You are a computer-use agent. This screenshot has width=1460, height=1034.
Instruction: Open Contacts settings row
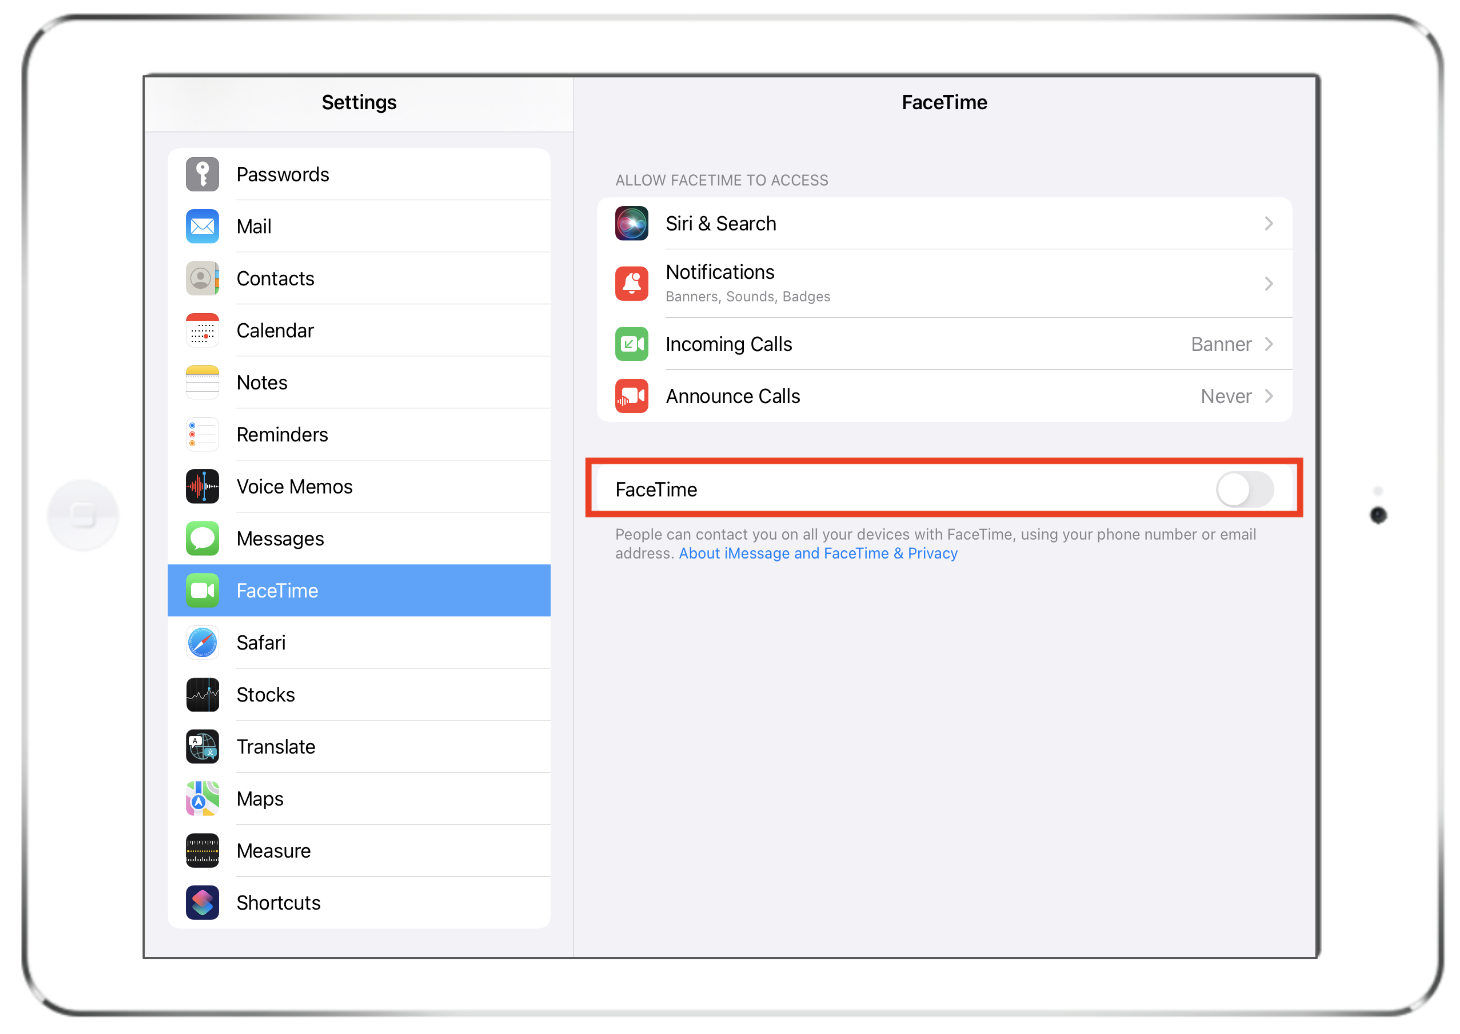[359, 278]
